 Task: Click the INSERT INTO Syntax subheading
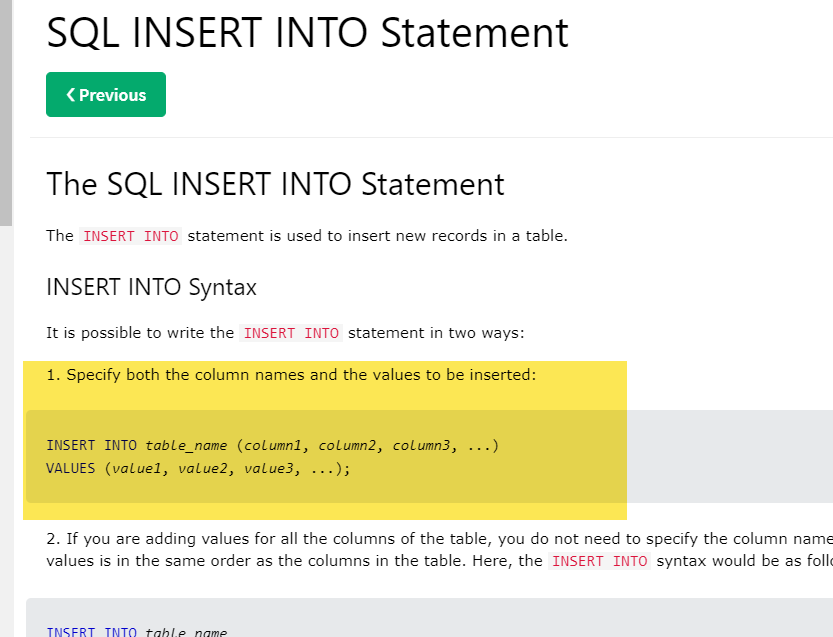[x=151, y=288]
